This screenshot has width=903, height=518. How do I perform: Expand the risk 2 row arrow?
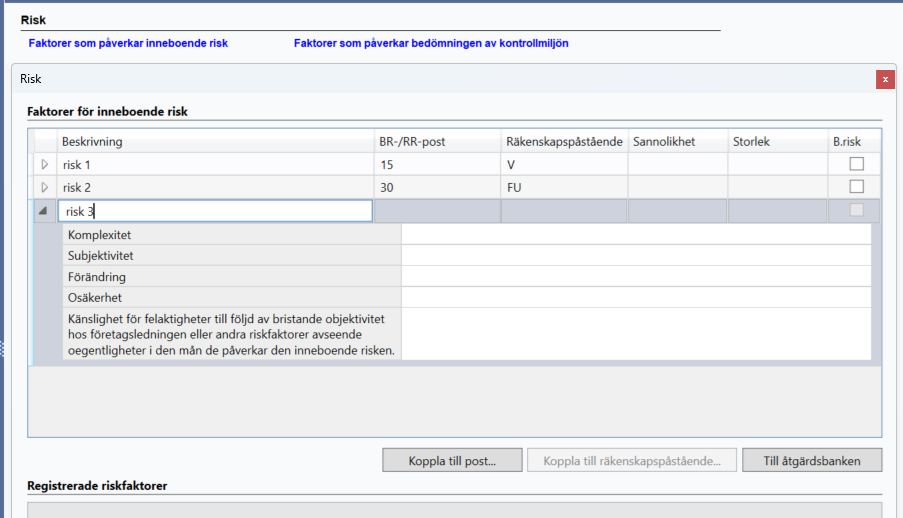[44, 187]
